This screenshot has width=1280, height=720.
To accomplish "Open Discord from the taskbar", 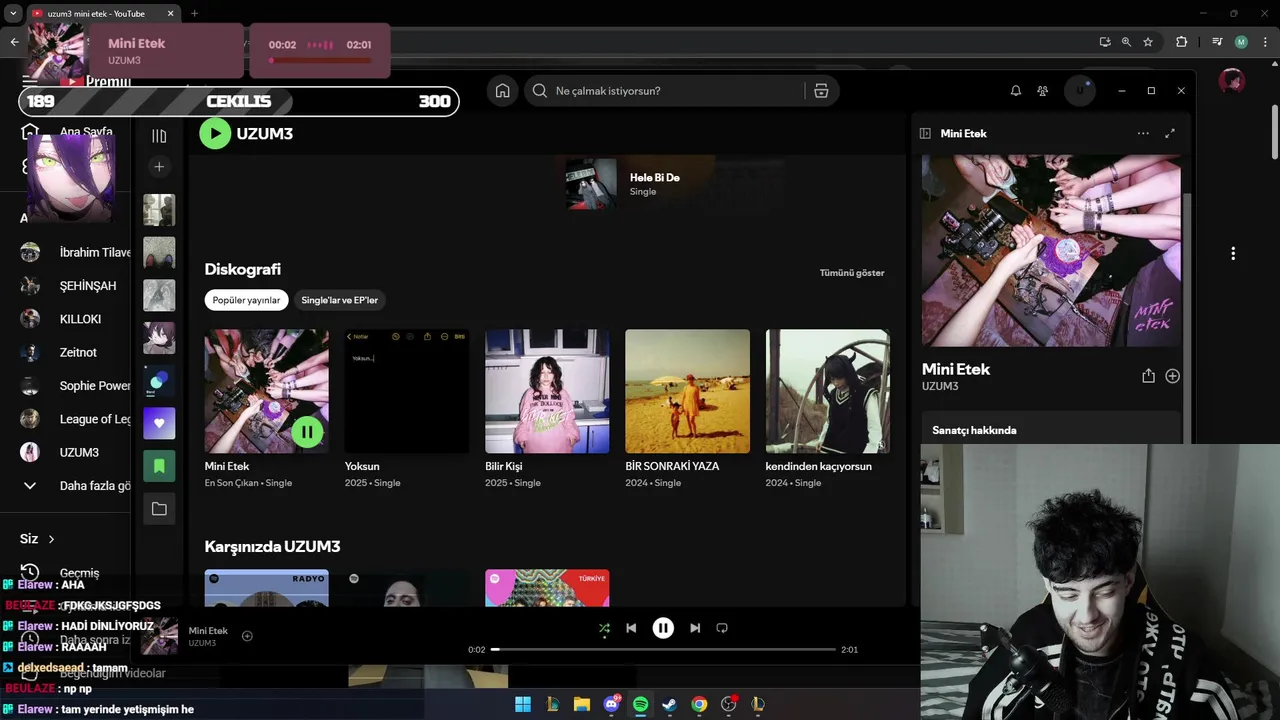I will tap(611, 704).
